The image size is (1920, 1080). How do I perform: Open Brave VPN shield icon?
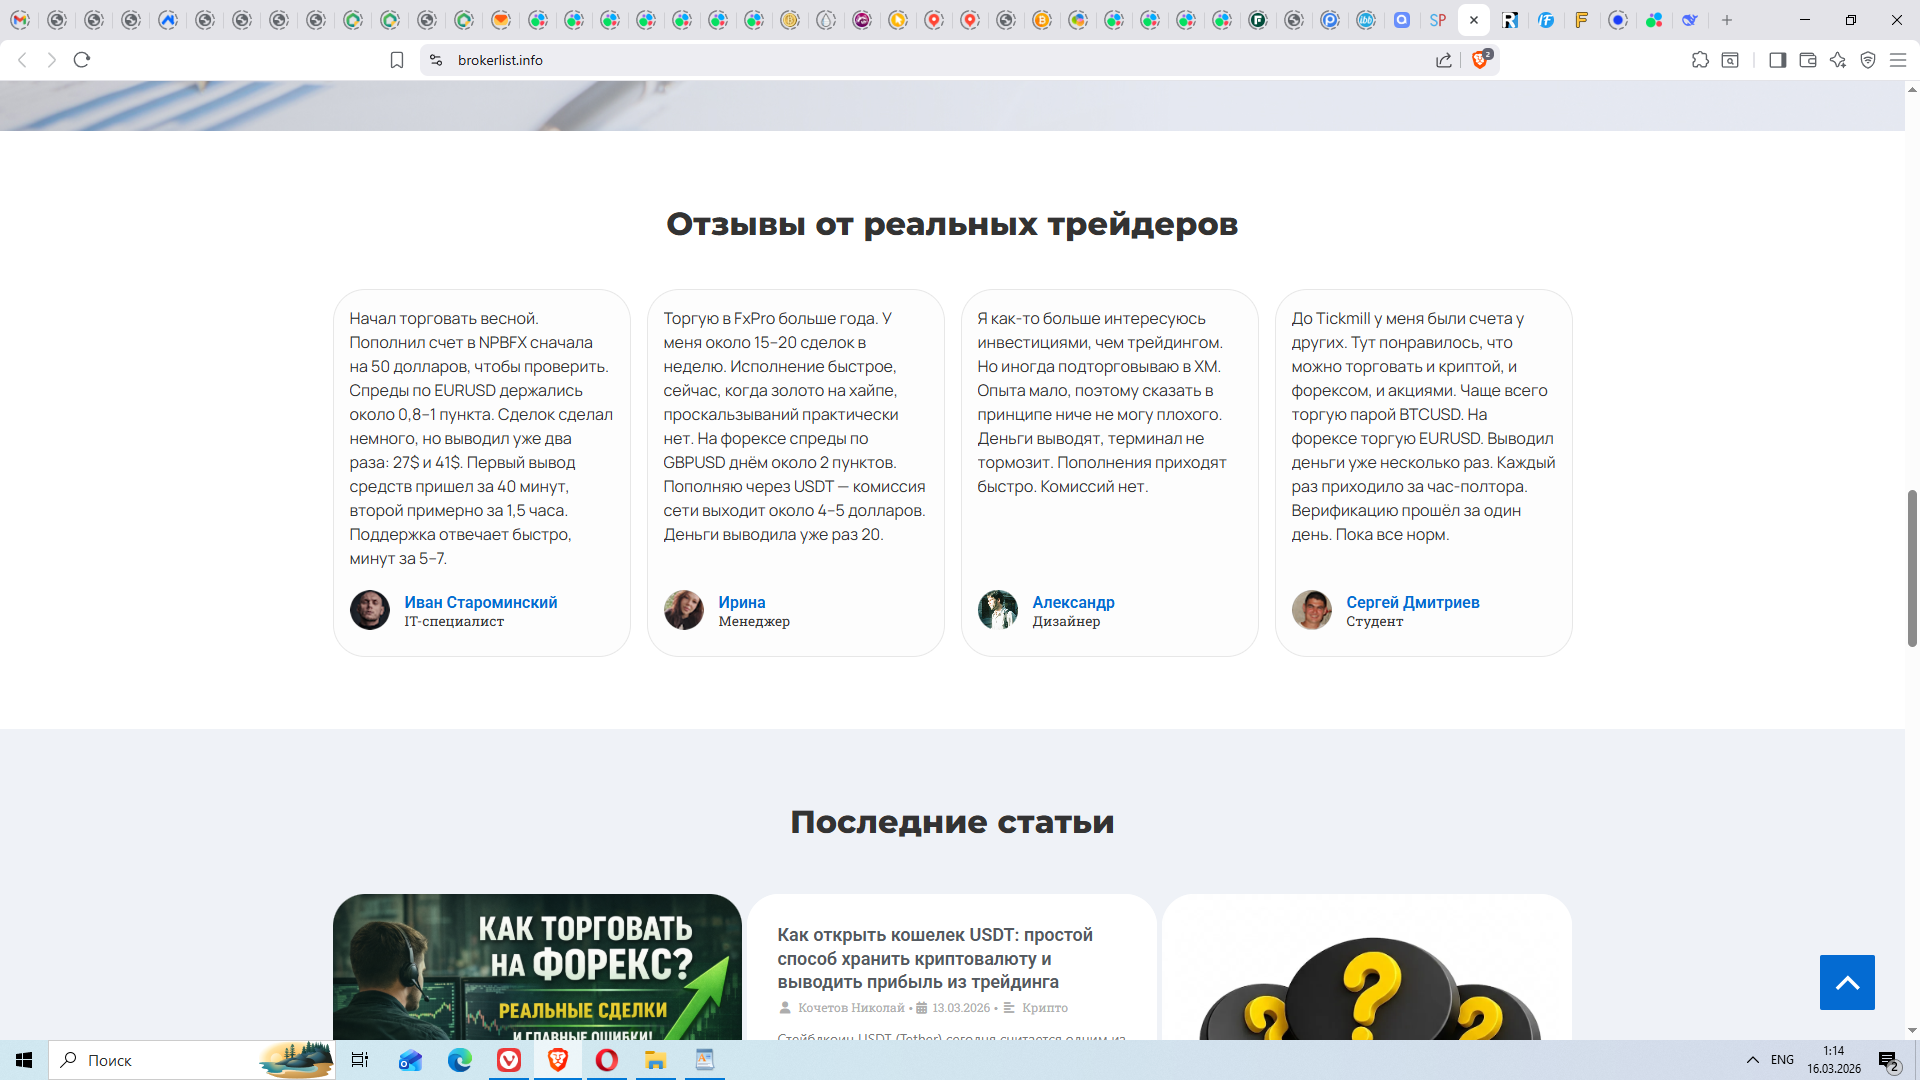1868,60
